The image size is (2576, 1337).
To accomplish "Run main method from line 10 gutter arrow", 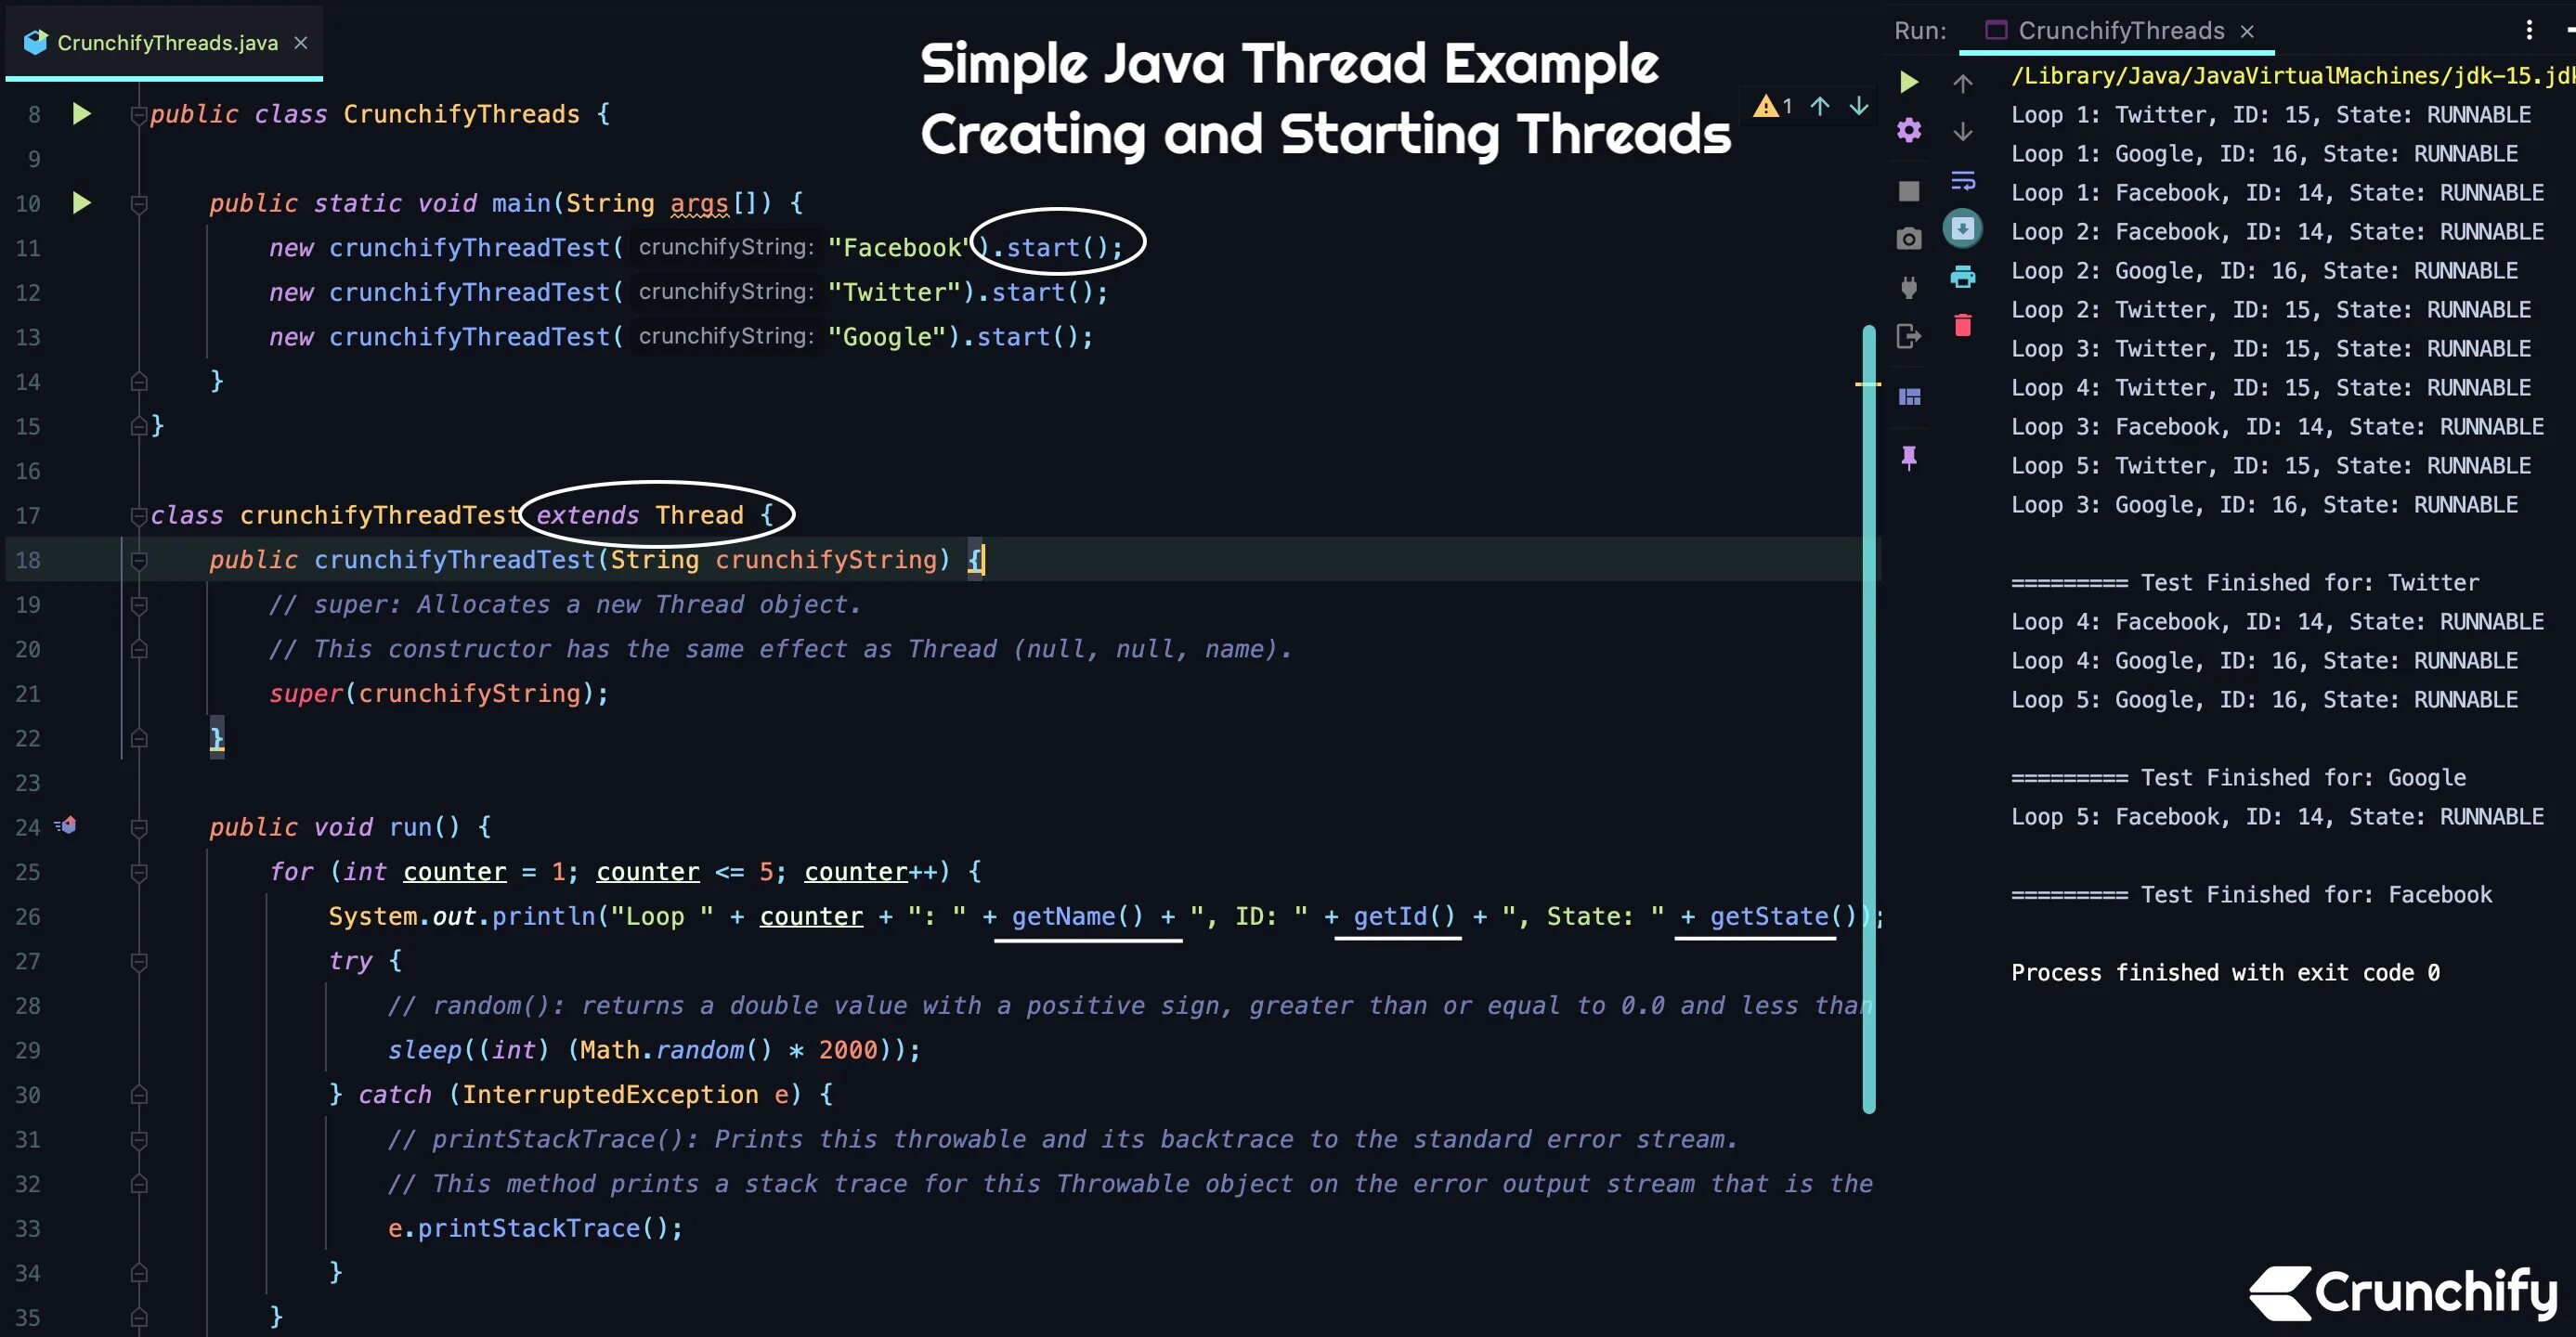I will point(82,203).
